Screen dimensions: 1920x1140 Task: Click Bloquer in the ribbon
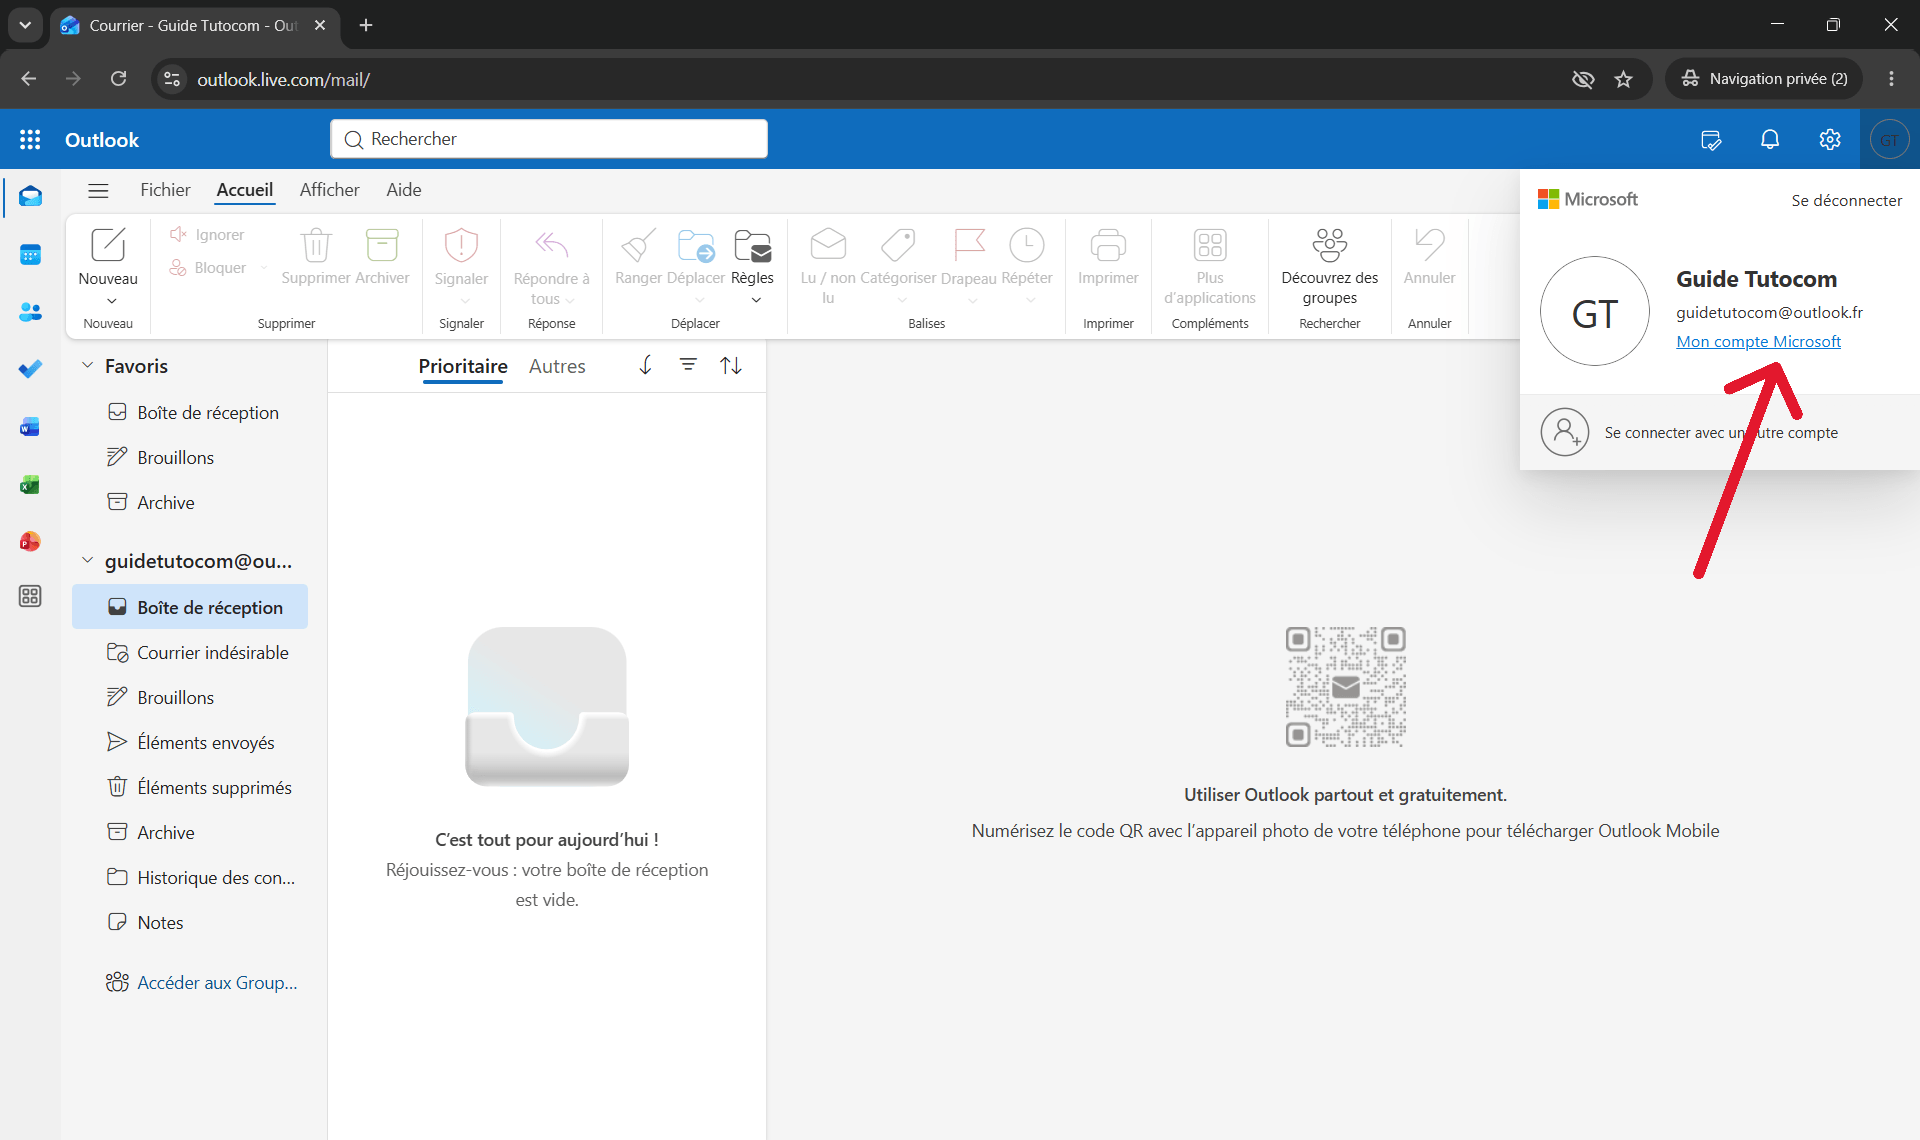coord(208,268)
